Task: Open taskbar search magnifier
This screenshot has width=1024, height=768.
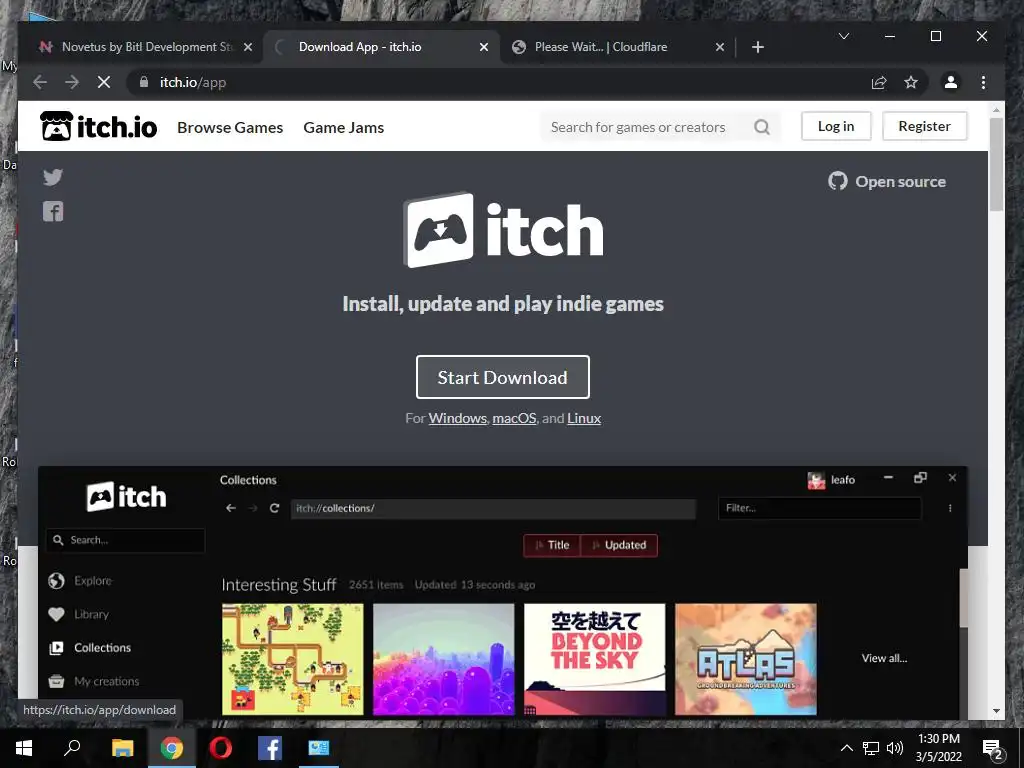Action: (72, 748)
